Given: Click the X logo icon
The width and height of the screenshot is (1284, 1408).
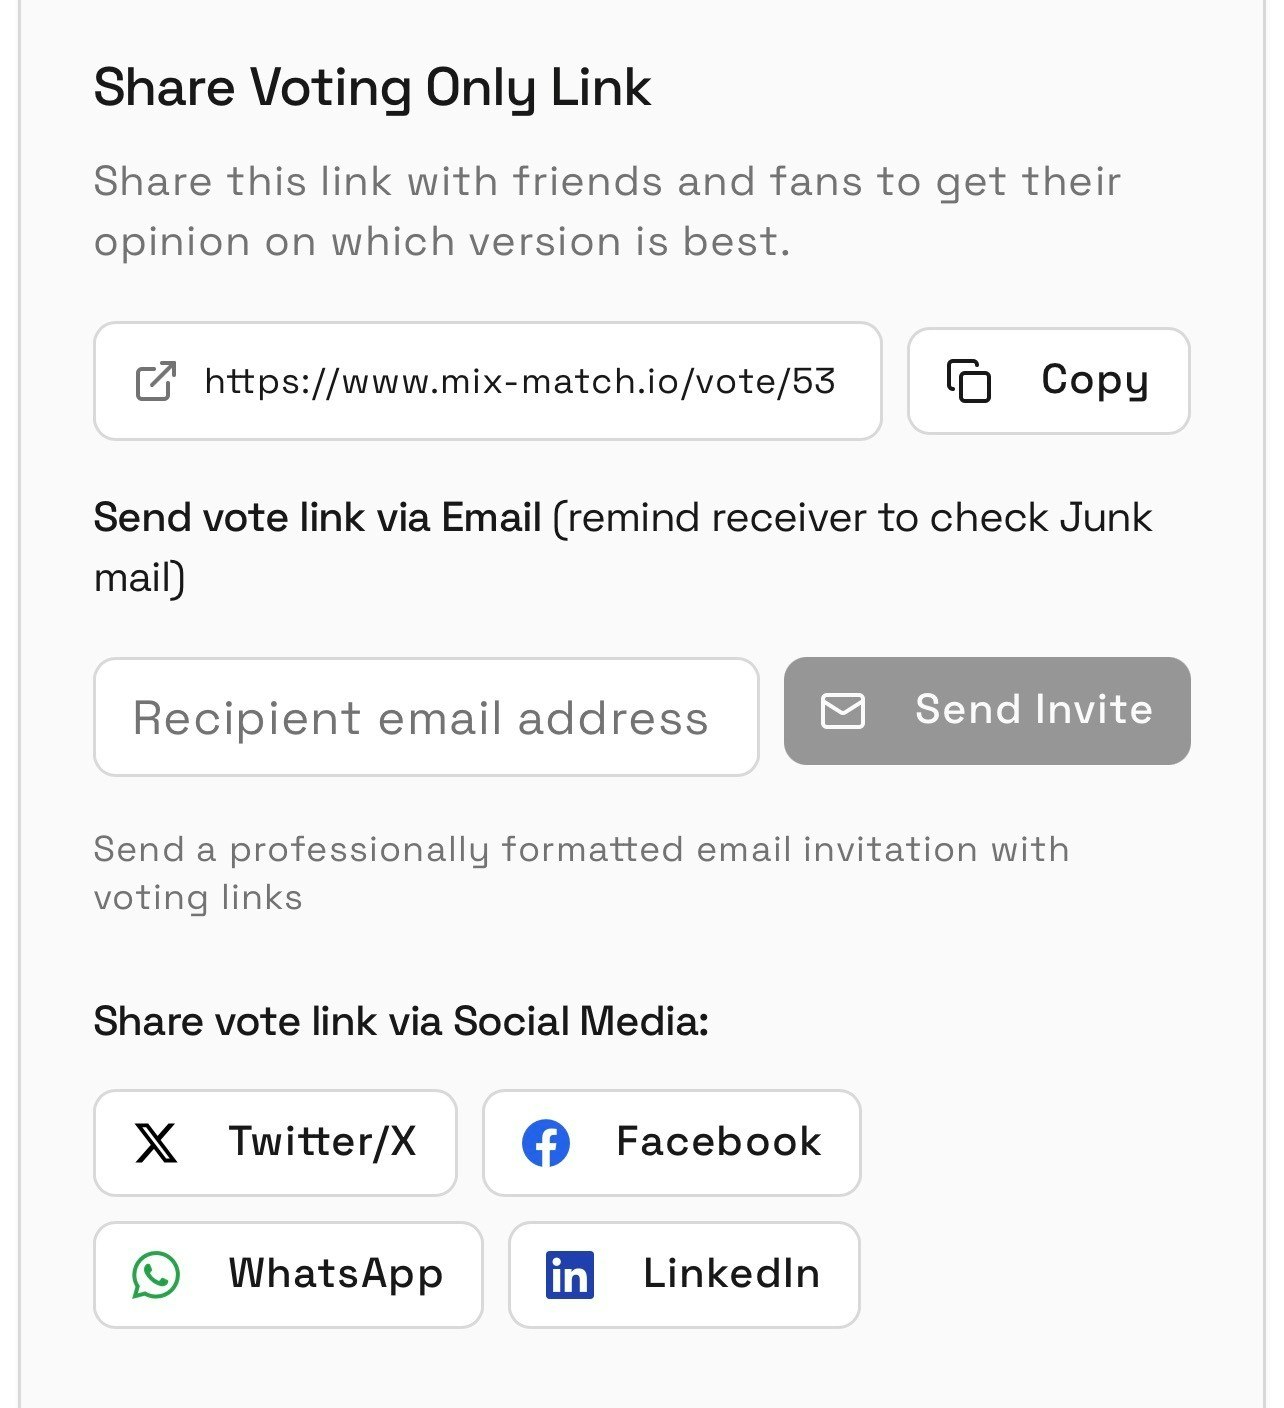Looking at the screenshot, I should coord(156,1143).
